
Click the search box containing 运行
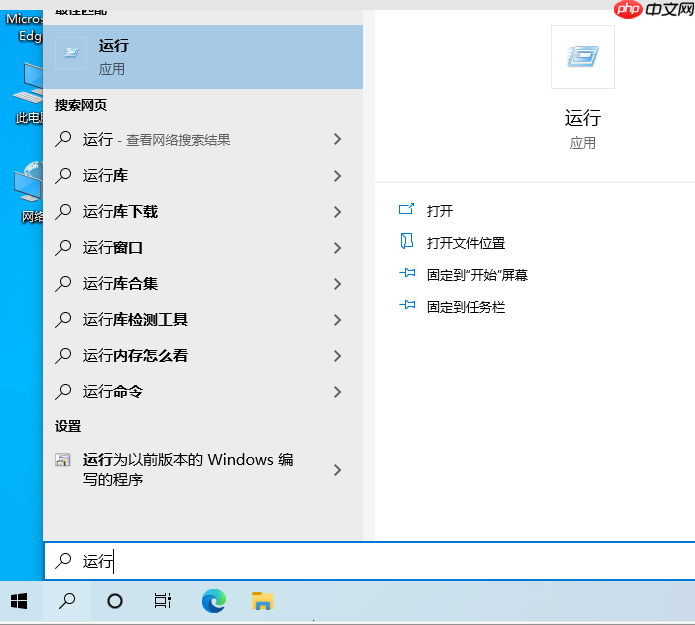click(370, 561)
